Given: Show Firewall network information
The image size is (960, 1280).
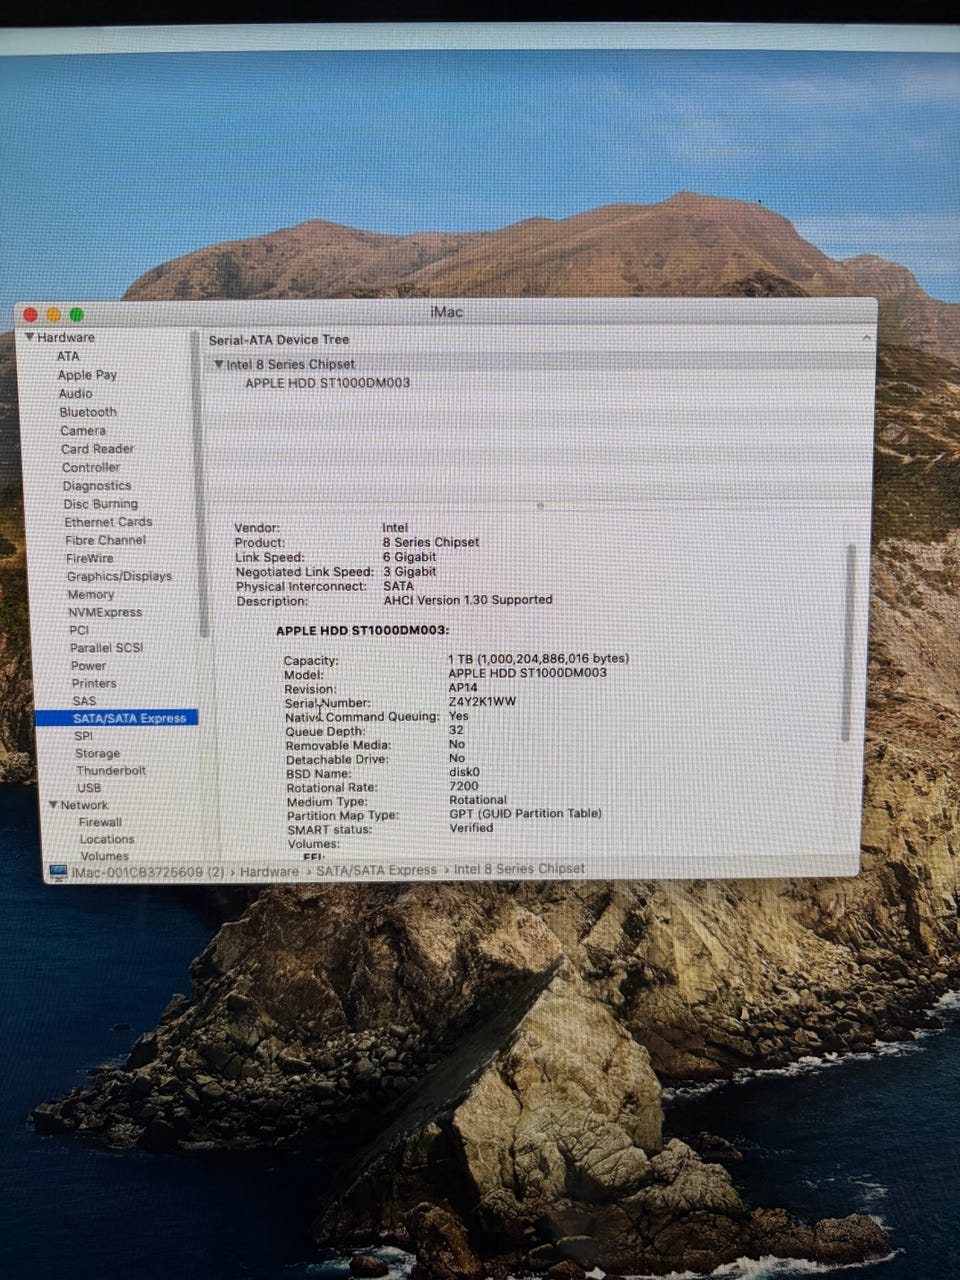Looking at the screenshot, I should [101, 822].
